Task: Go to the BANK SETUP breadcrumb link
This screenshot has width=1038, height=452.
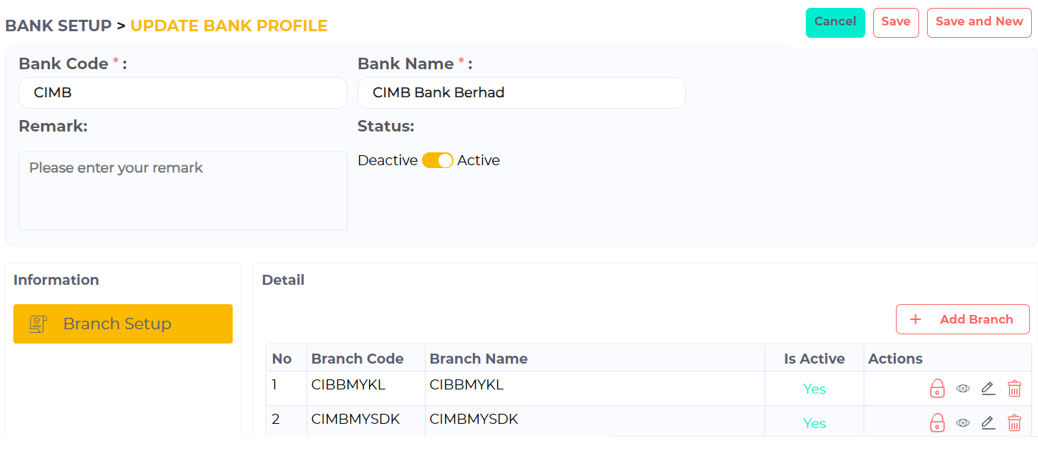Action: point(58,26)
